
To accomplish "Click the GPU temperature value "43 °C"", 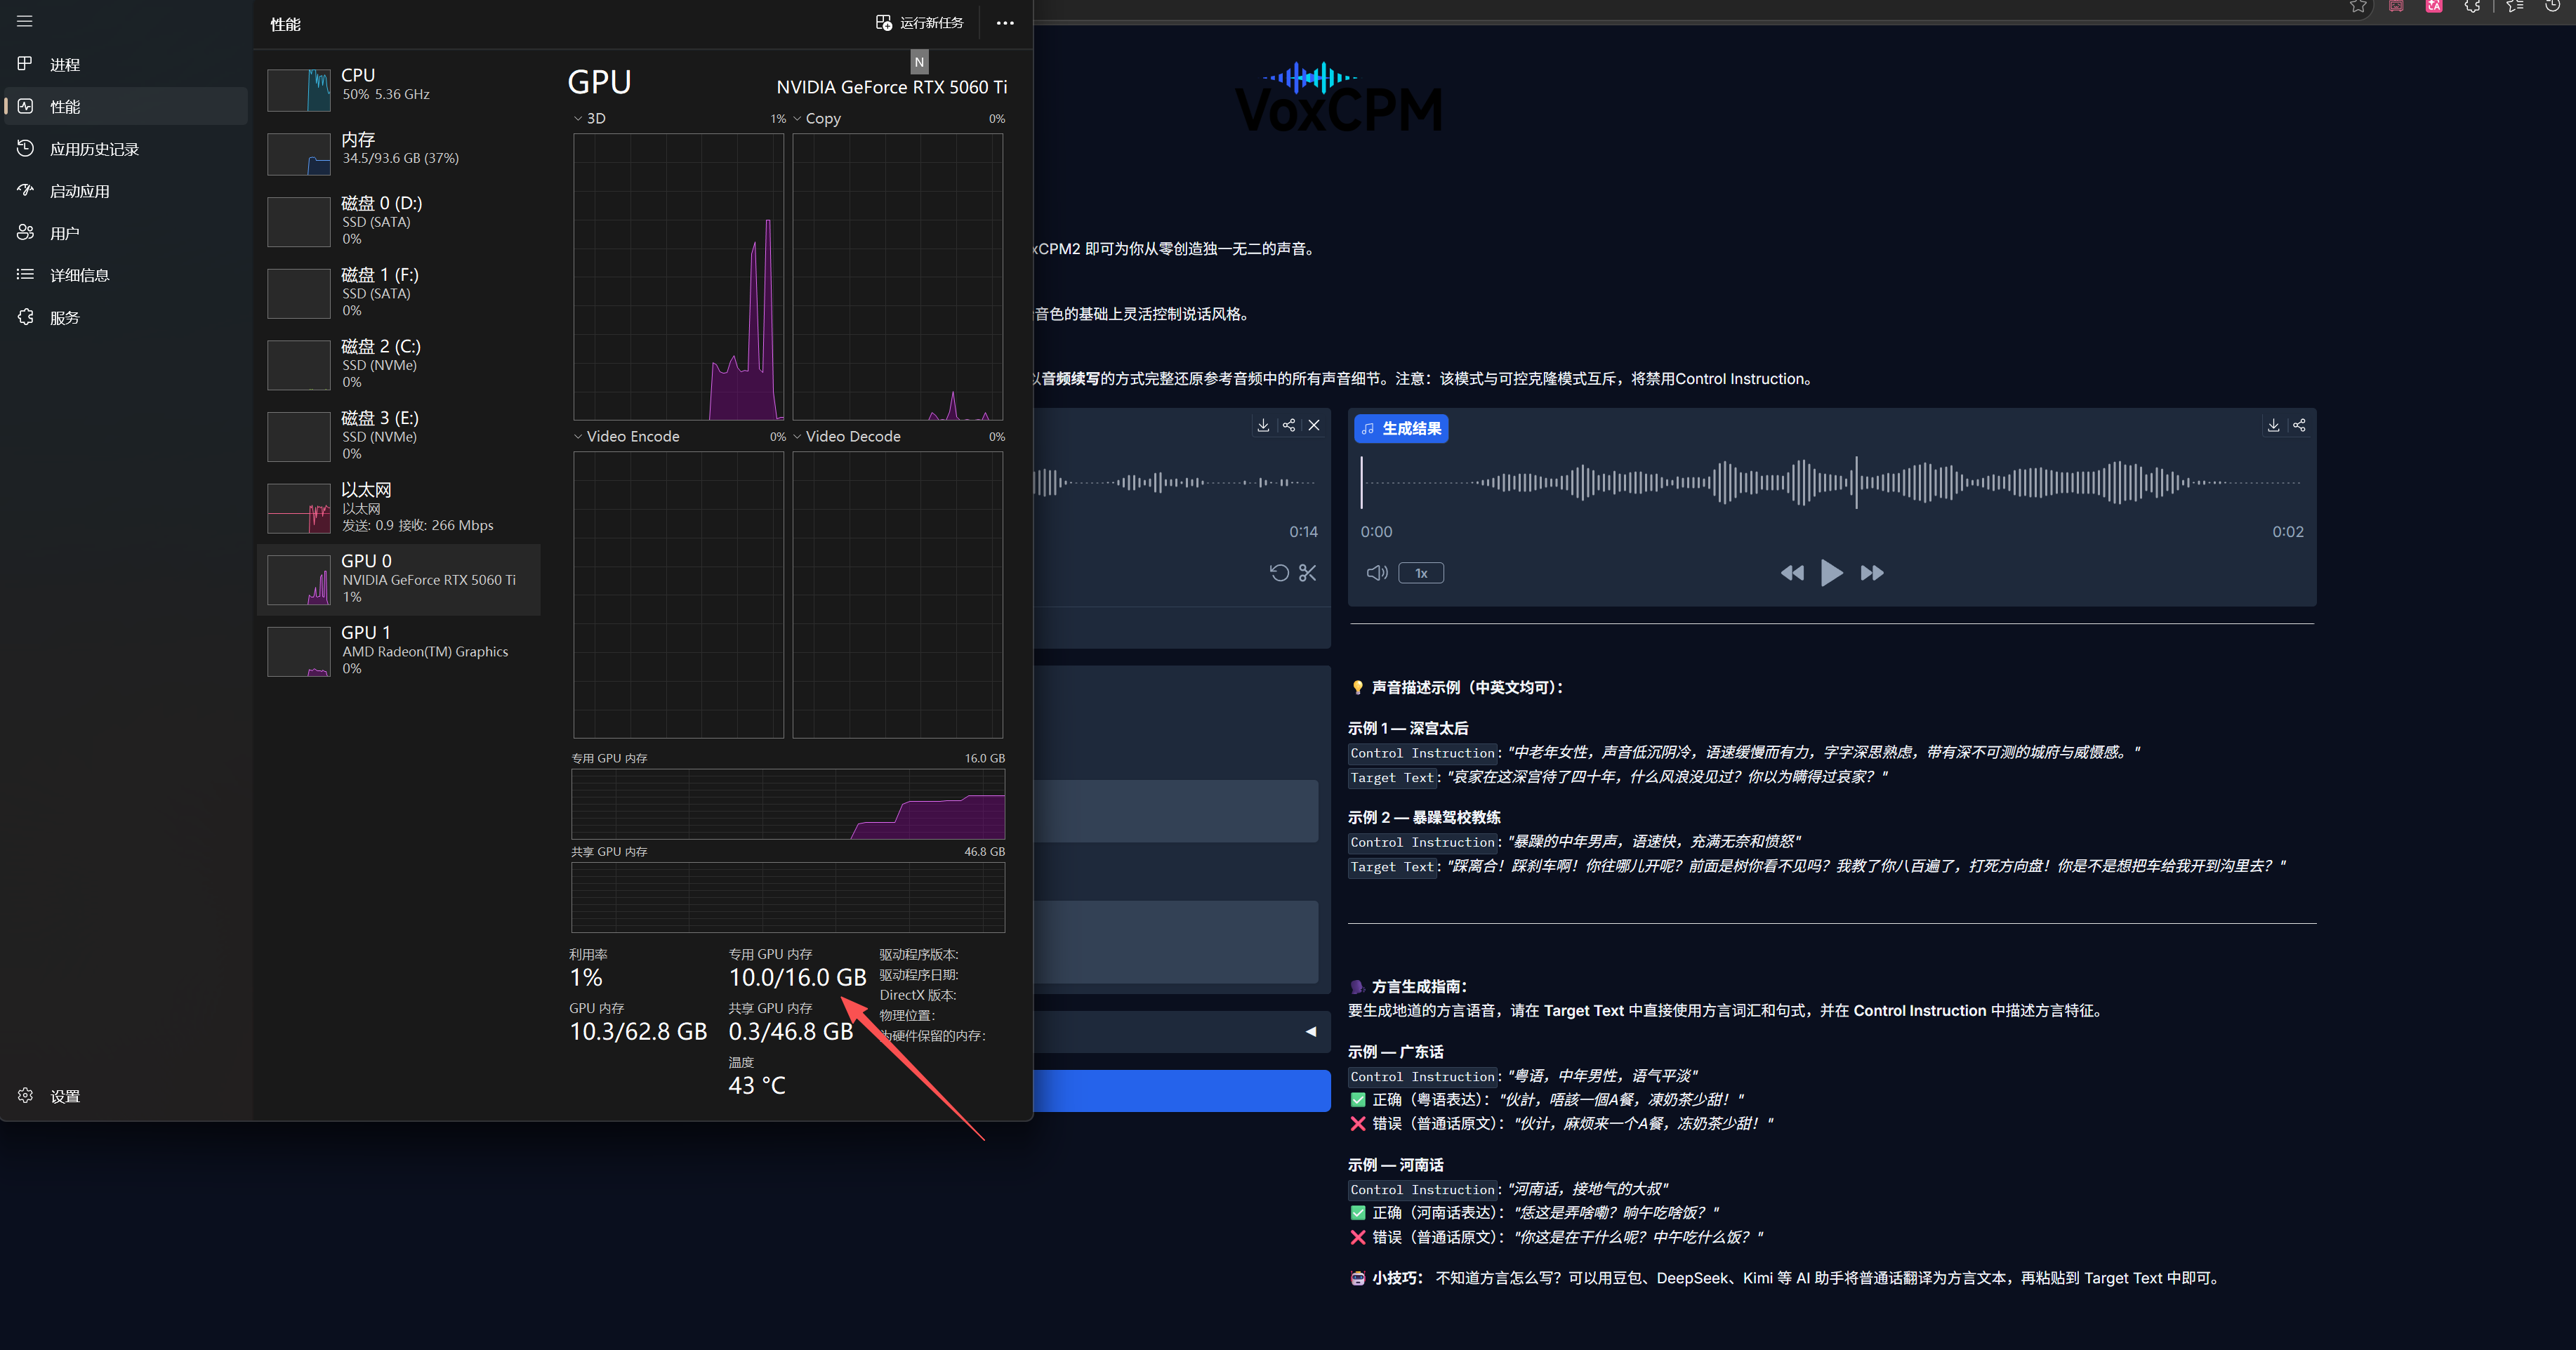I will (757, 1086).
